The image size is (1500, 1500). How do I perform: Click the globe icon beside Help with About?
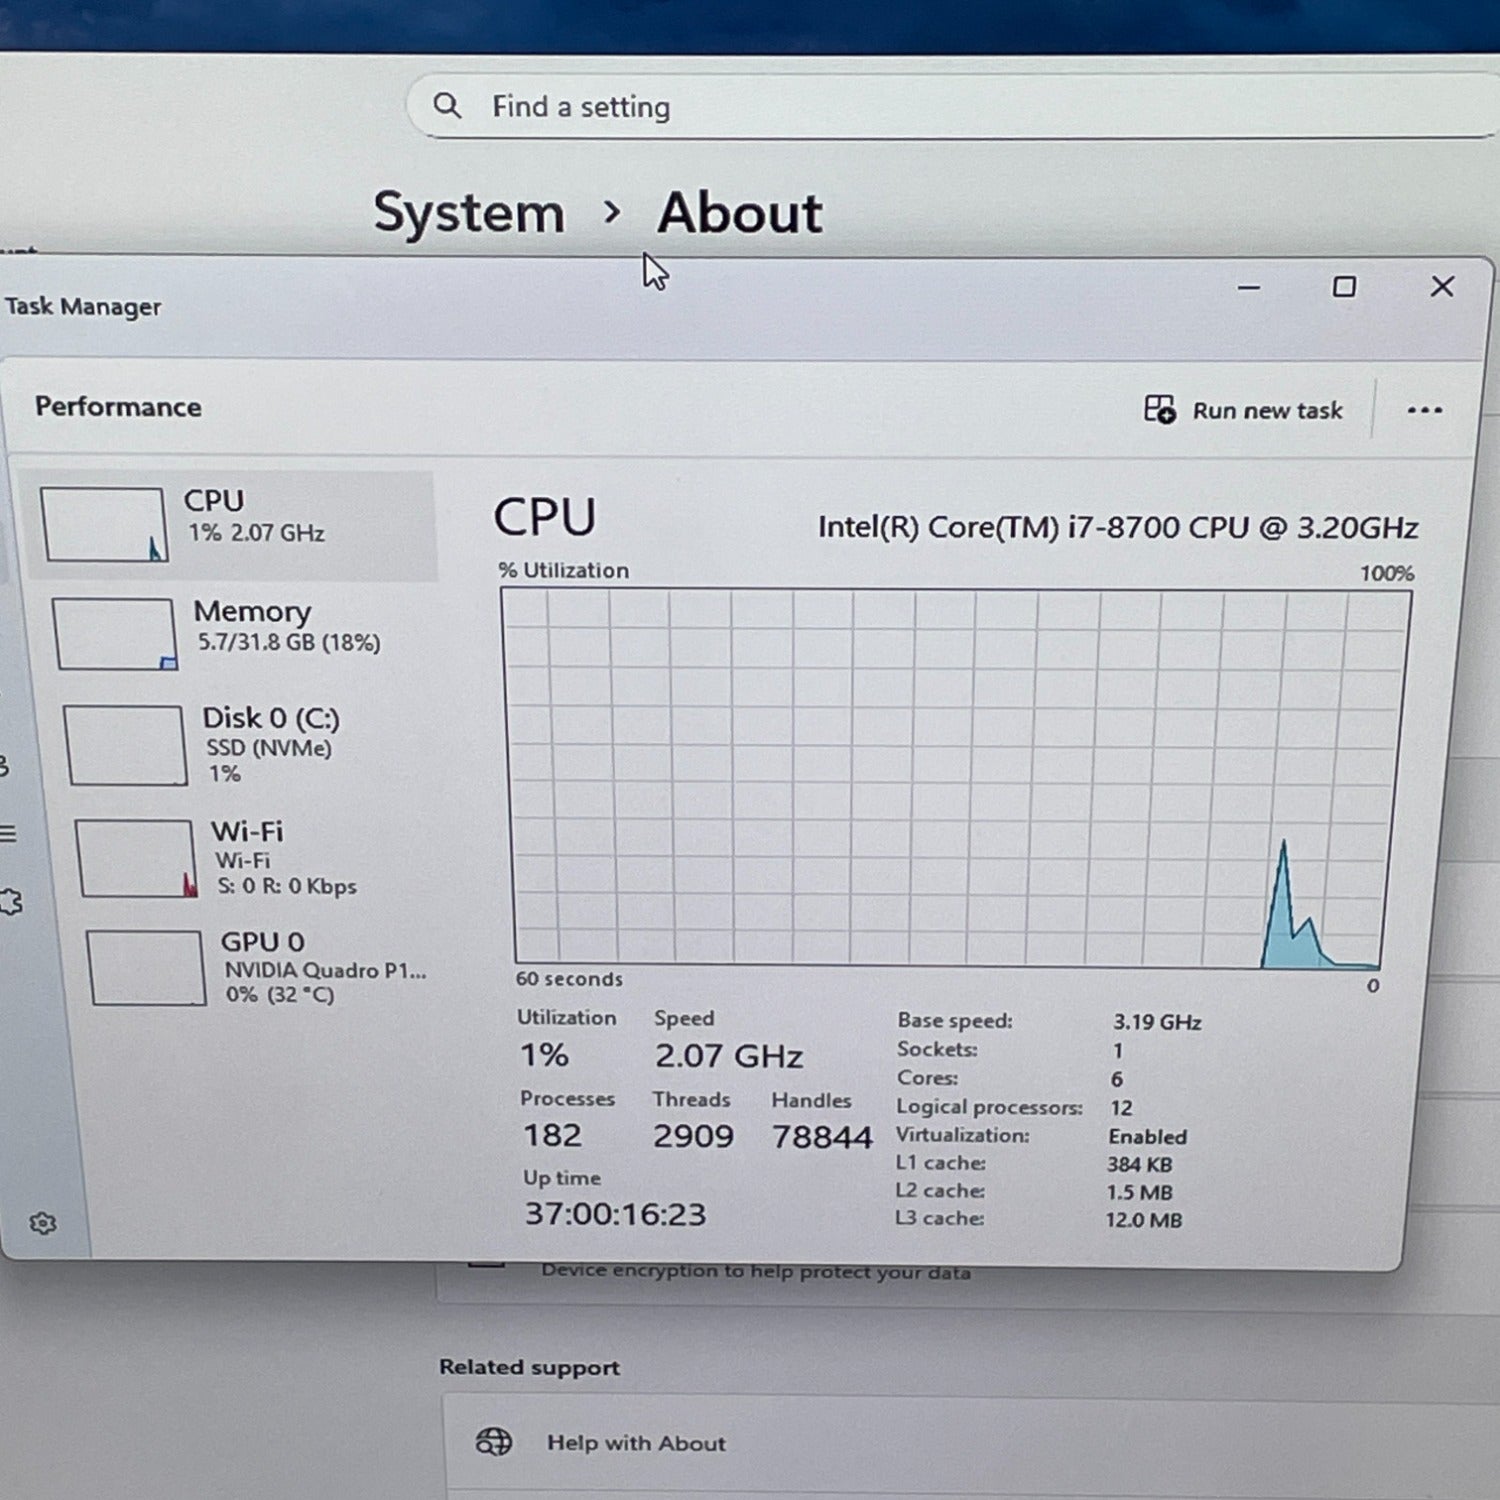click(494, 1441)
